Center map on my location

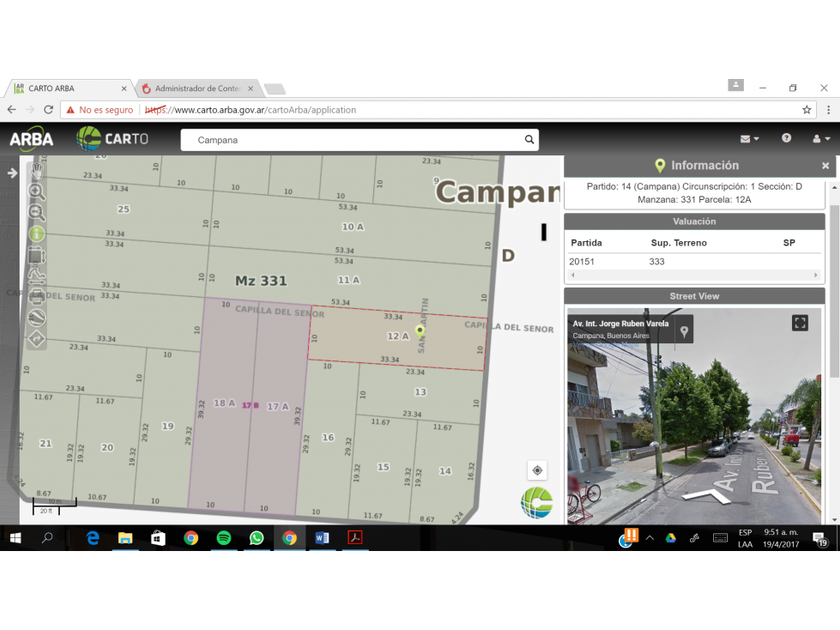click(537, 470)
